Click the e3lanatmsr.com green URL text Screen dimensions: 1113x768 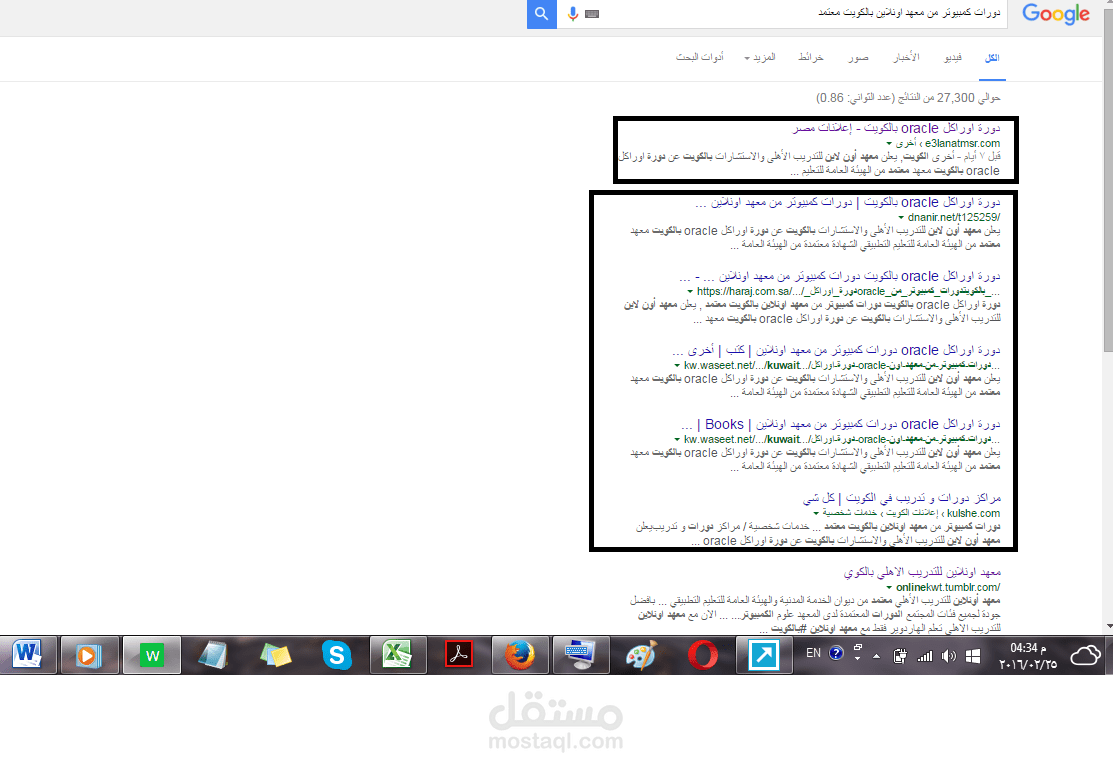click(x=962, y=143)
